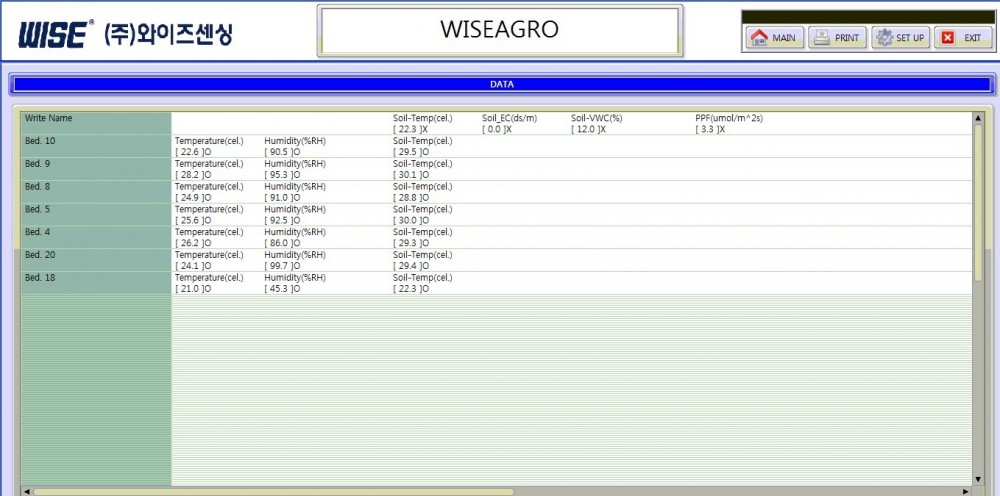The height and width of the screenshot is (496, 1000).
Task: Click the PRINT printer icon
Action: (x=823, y=38)
